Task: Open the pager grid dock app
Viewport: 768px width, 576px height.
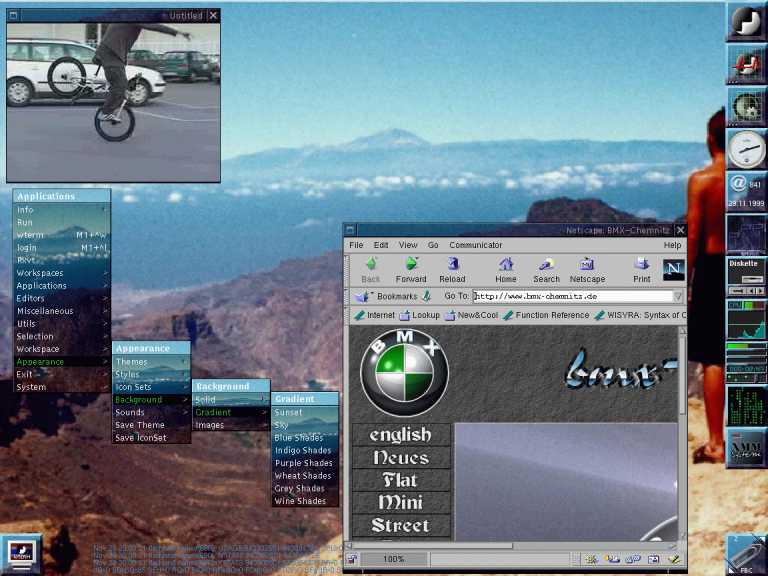Action: coord(746,234)
